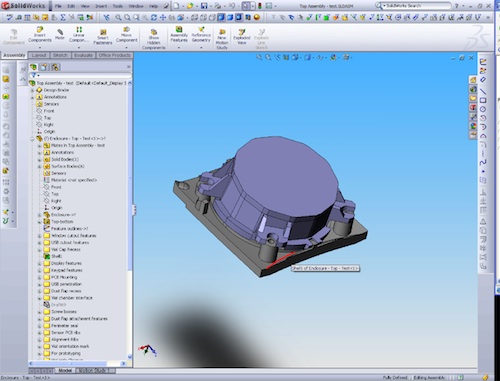The height and width of the screenshot is (381, 500).
Task: Select the Keypad features folder
Action: pyautogui.click(x=67, y=270)
